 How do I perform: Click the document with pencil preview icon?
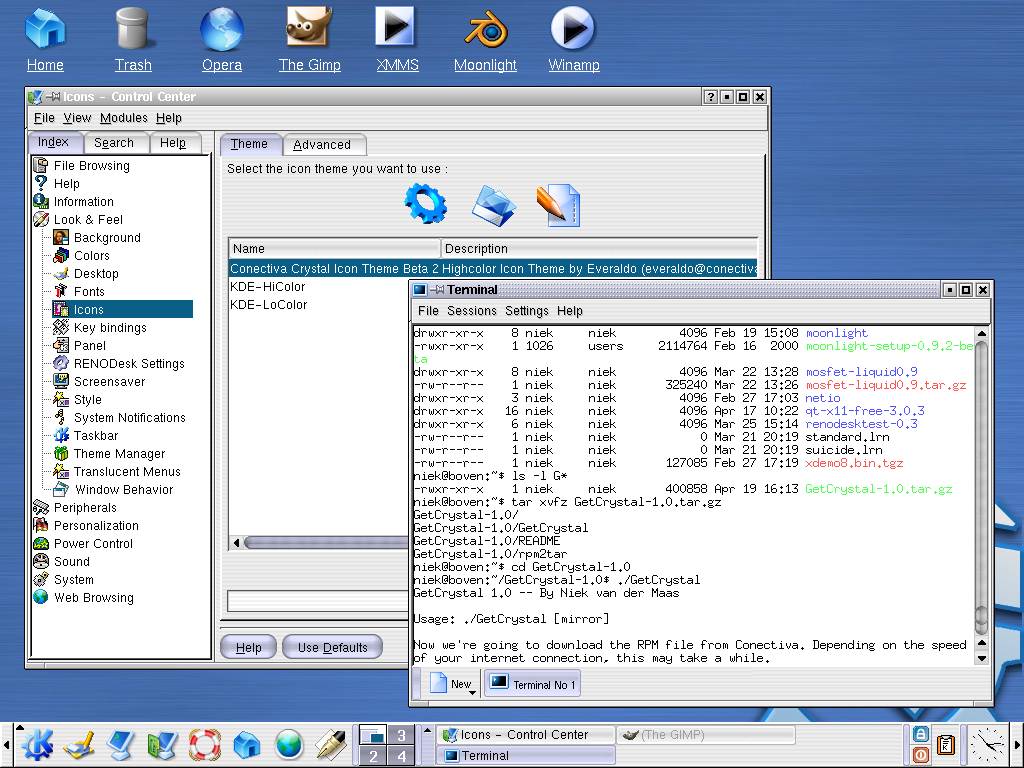coord(558,205)
